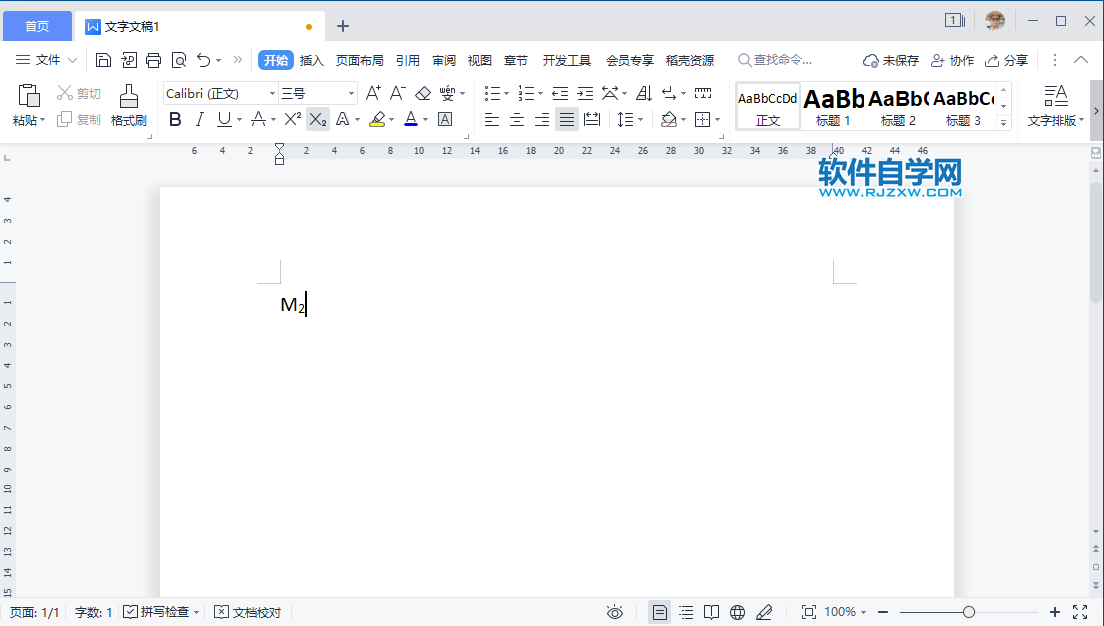This screenshot has width=1104, height=626.
Task: Select the 标题 1 heading style
Action: (833, 107)
